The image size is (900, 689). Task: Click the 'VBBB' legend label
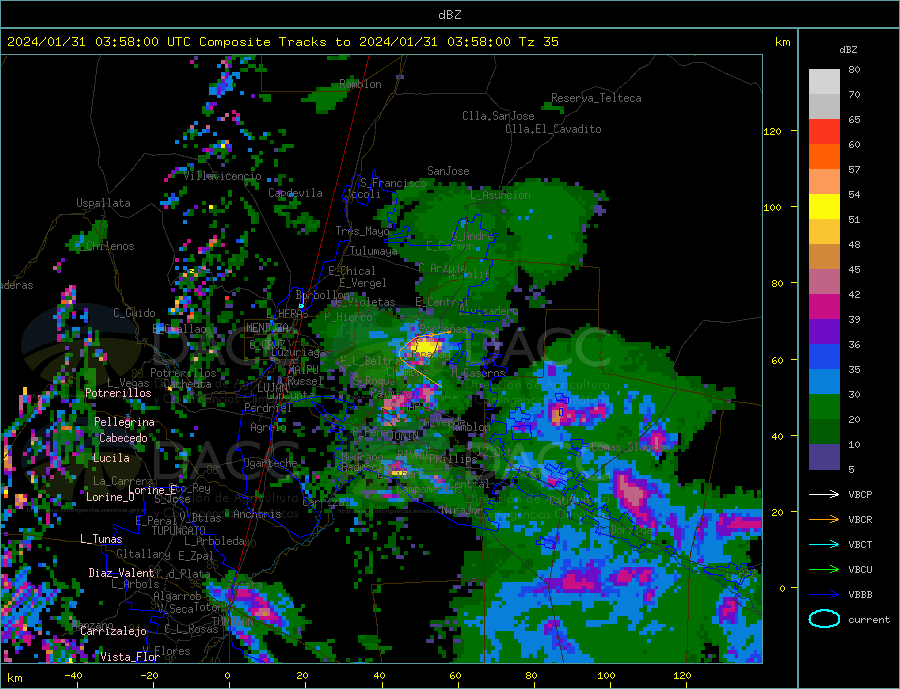point(860,594)
